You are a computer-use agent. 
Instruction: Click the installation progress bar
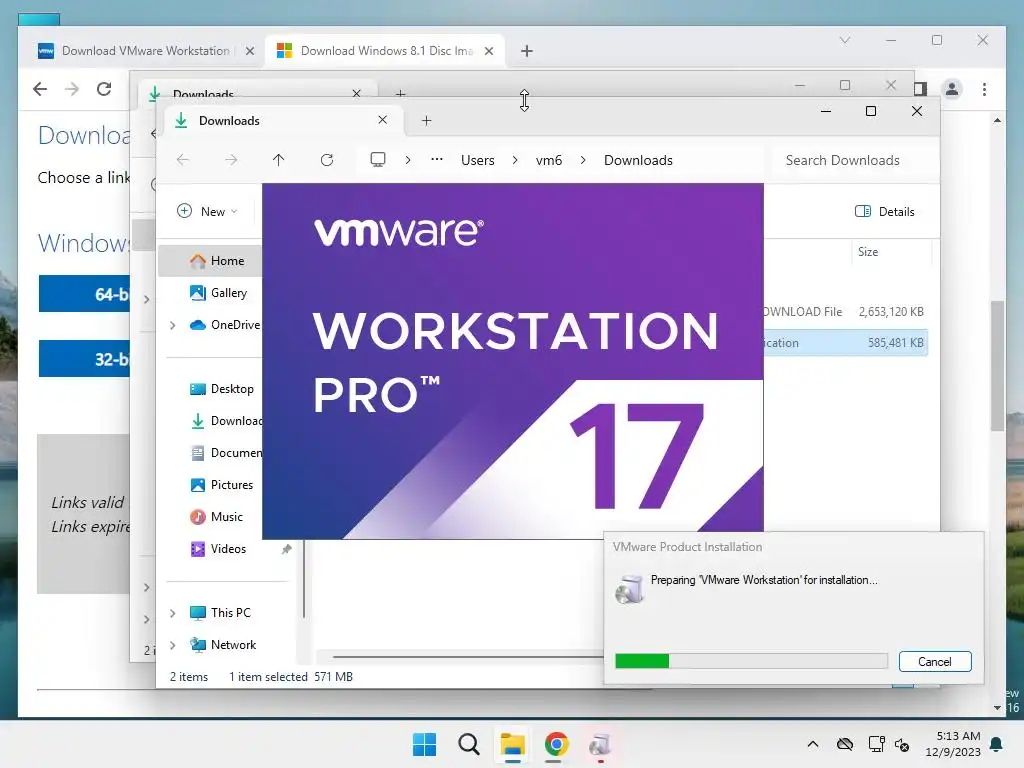click(751, 661)
